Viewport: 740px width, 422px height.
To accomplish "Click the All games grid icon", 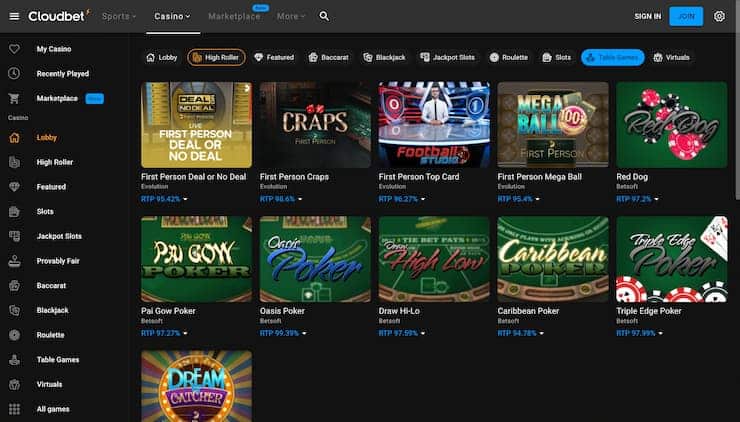I will point(14,409).
